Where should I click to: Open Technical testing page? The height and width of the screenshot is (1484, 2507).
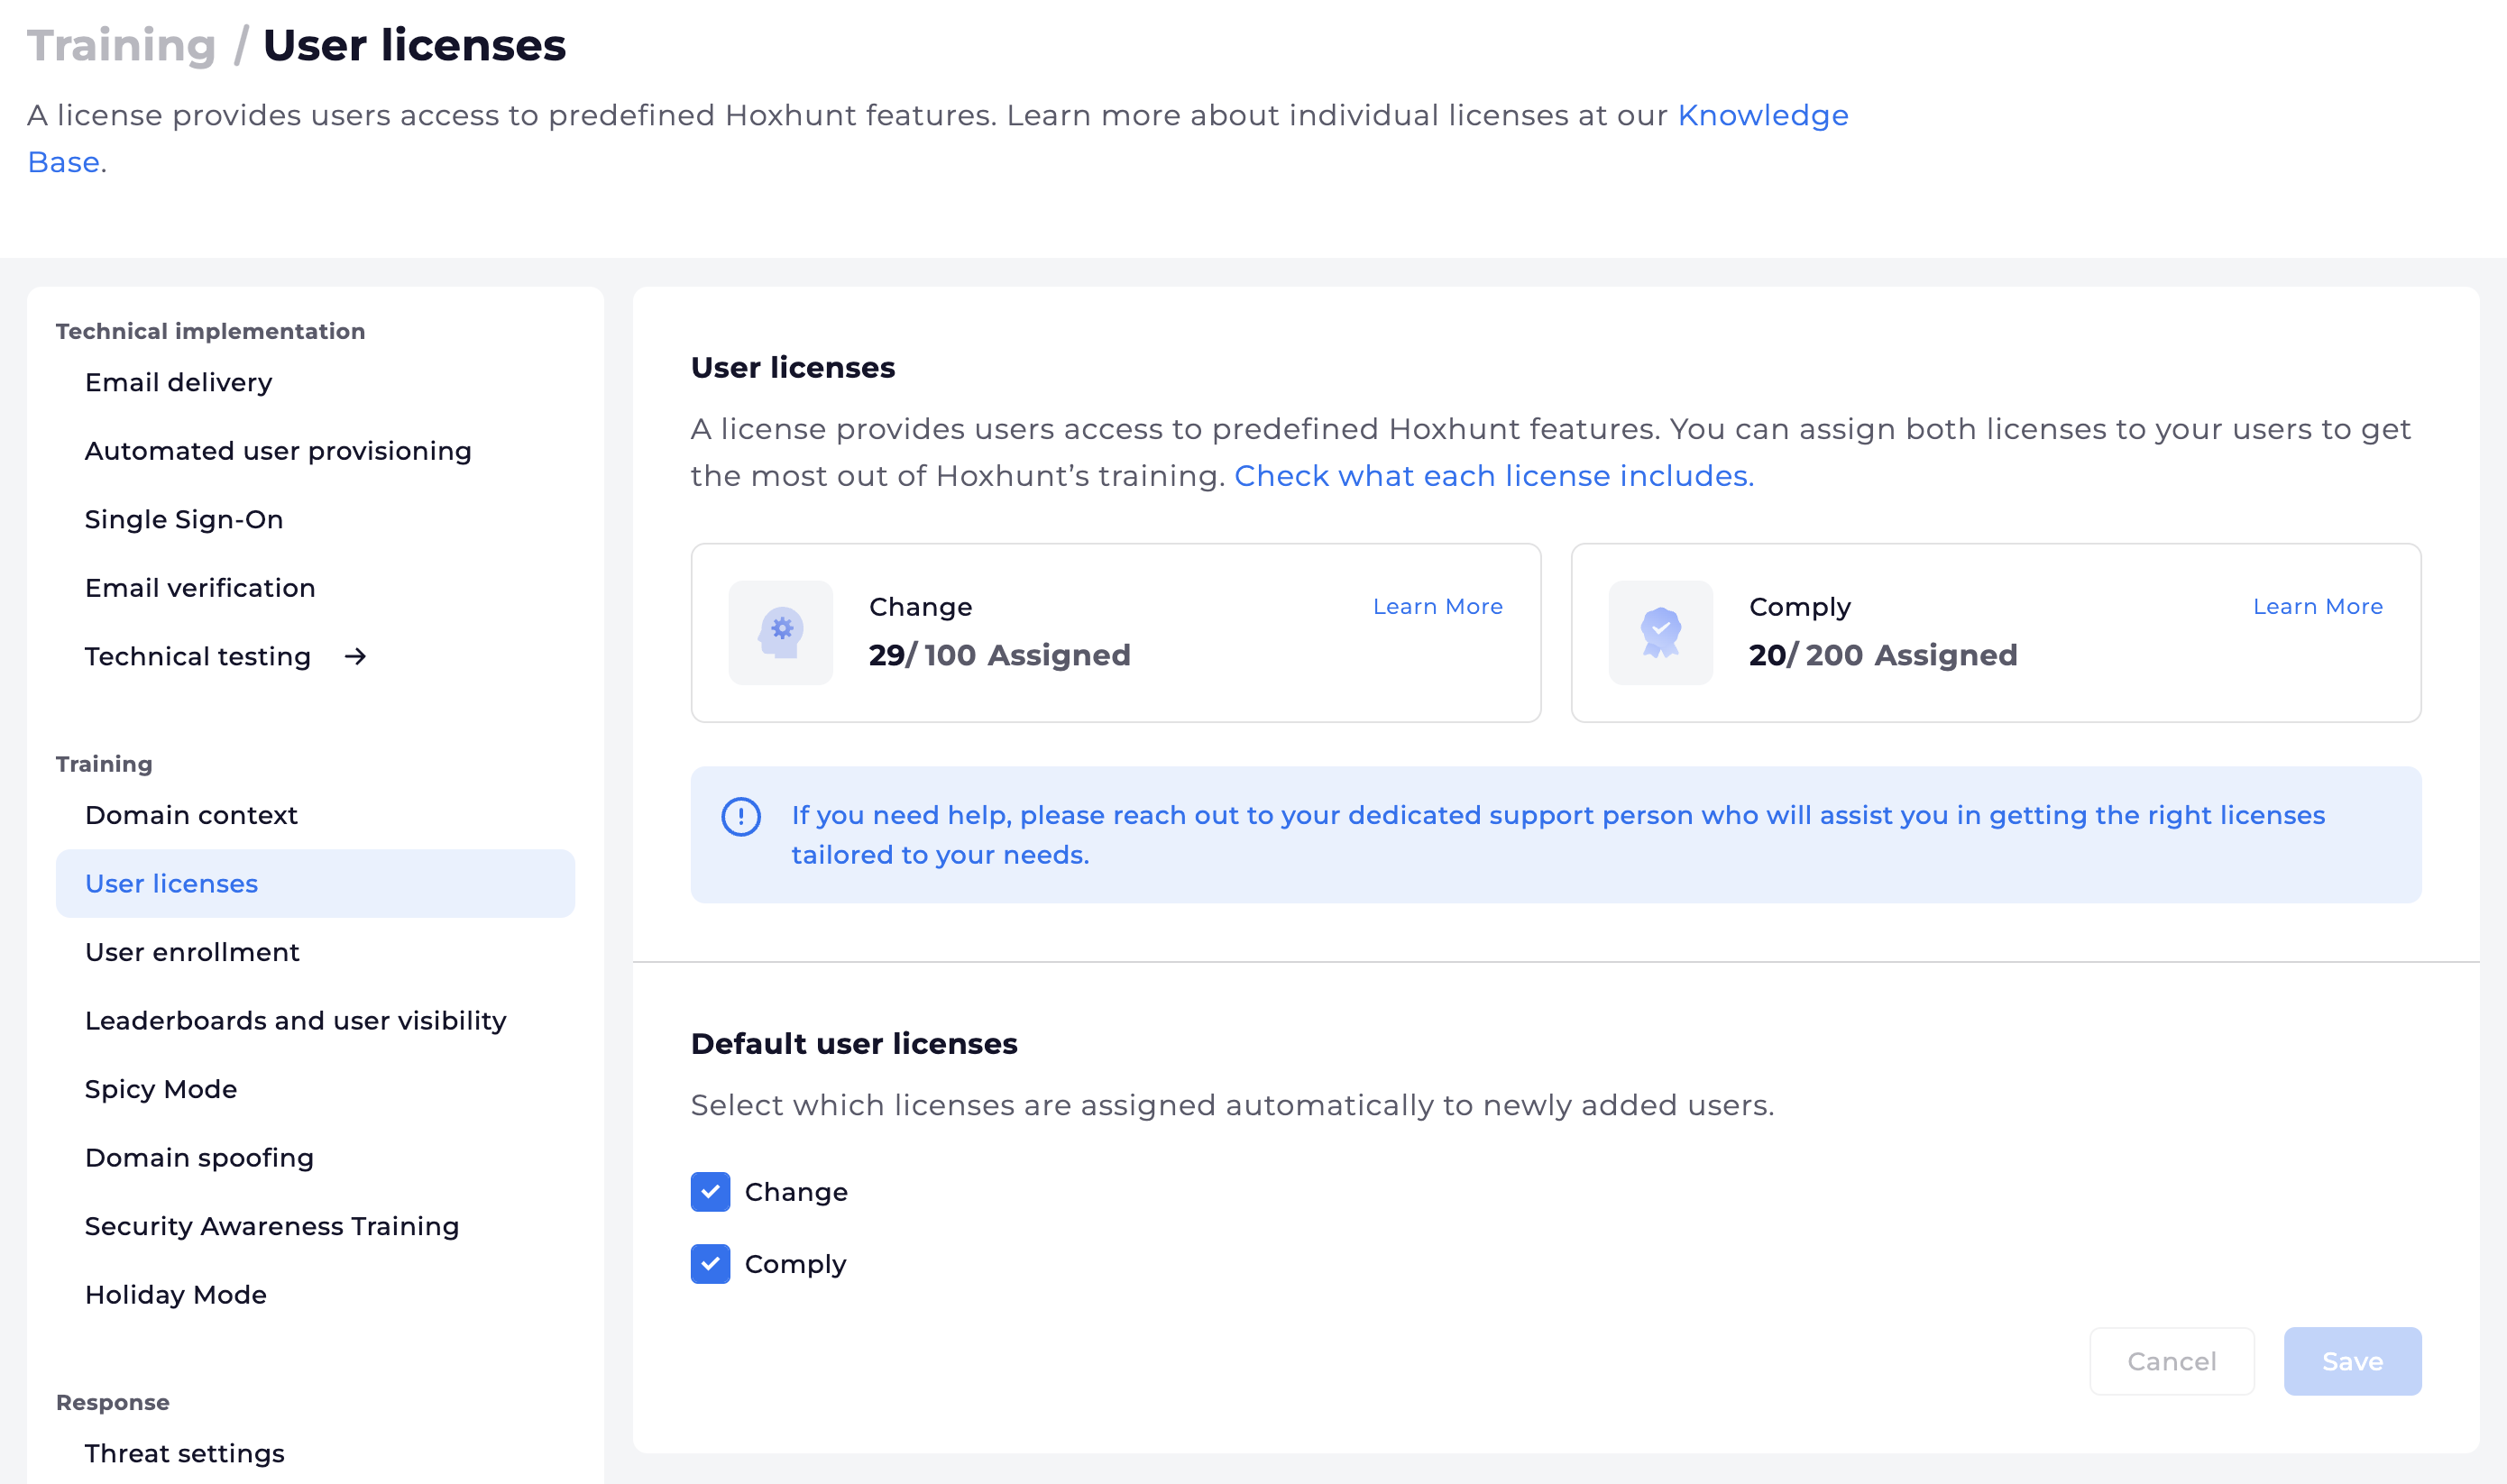315,656
